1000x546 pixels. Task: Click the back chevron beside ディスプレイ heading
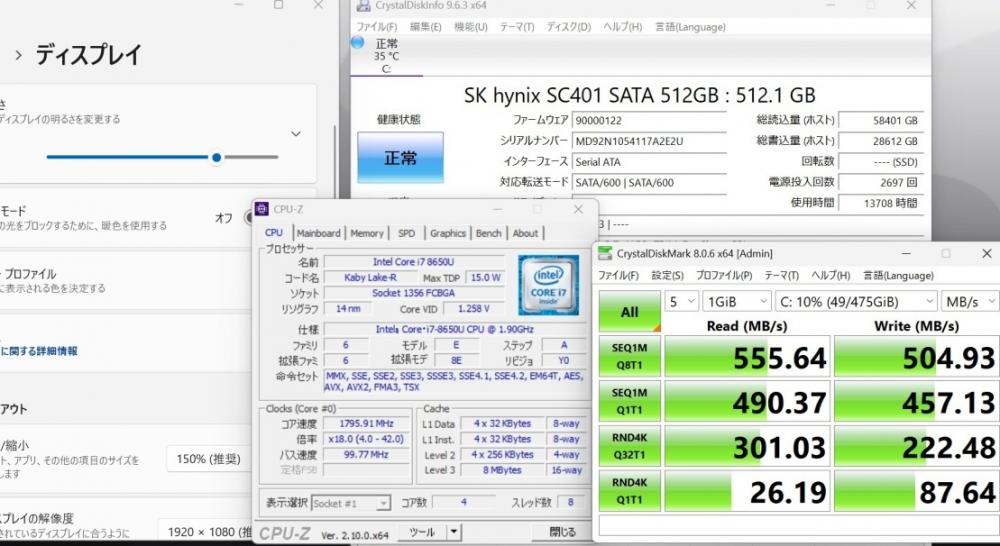(18, 55)
